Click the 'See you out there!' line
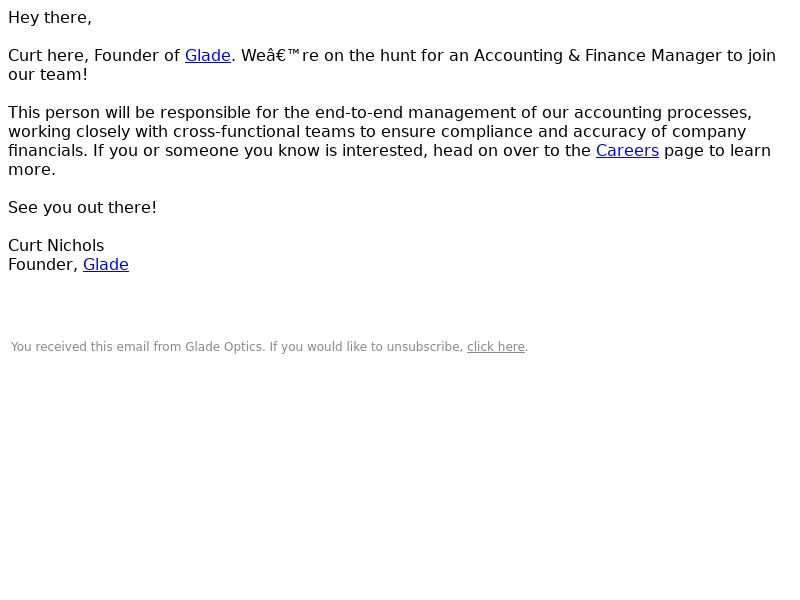The width and height of the screenshot is (800, 600). pos(82,208)
